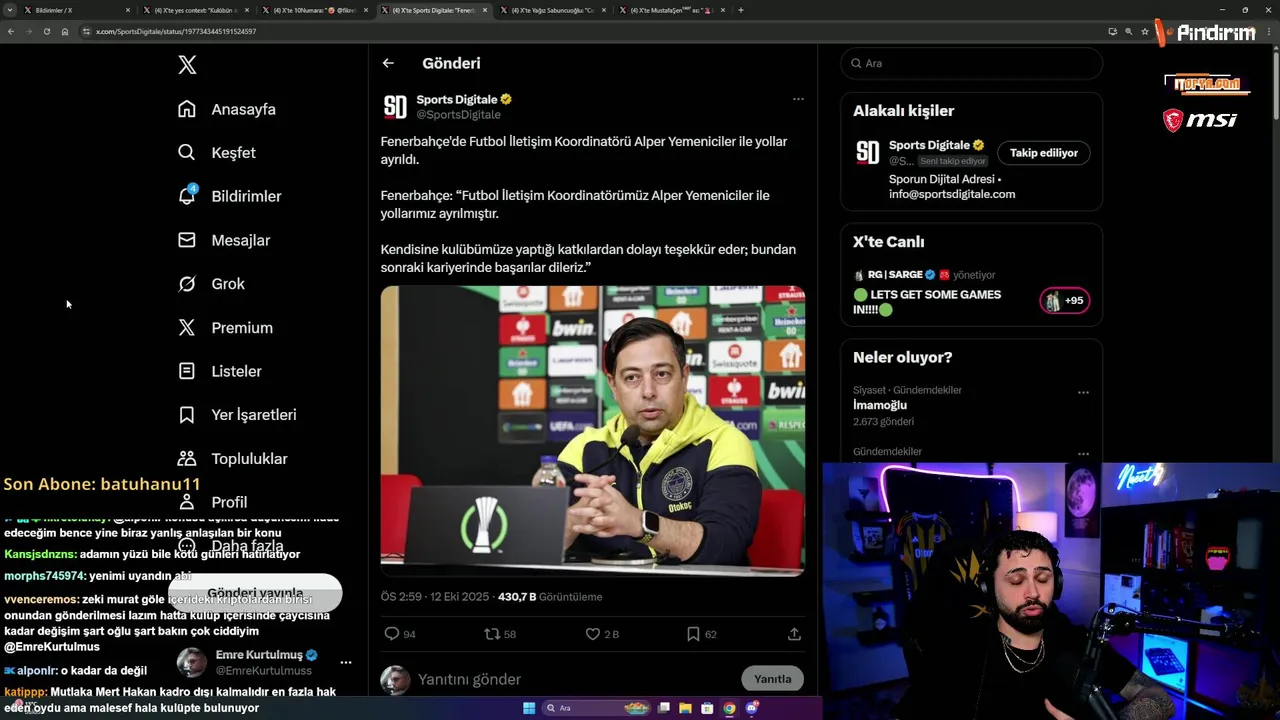Share the post icon
Screen dimensions: 1280x720
pyautogui.click(x=794, y=634)
